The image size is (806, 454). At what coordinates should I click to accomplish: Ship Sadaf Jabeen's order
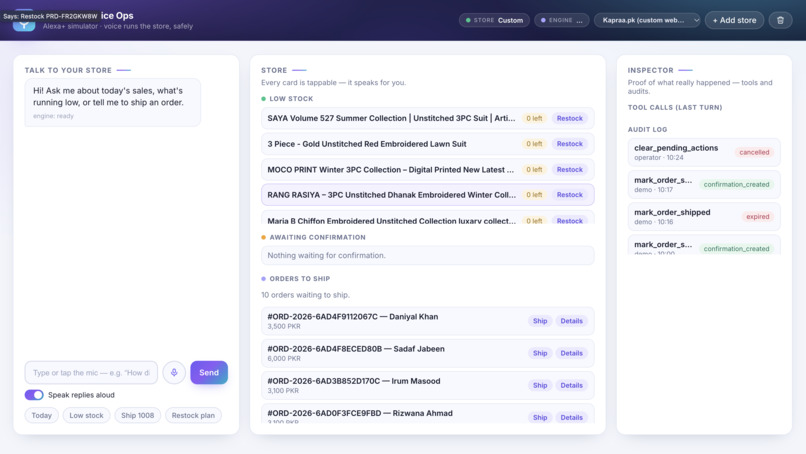[x=540, y=353]
